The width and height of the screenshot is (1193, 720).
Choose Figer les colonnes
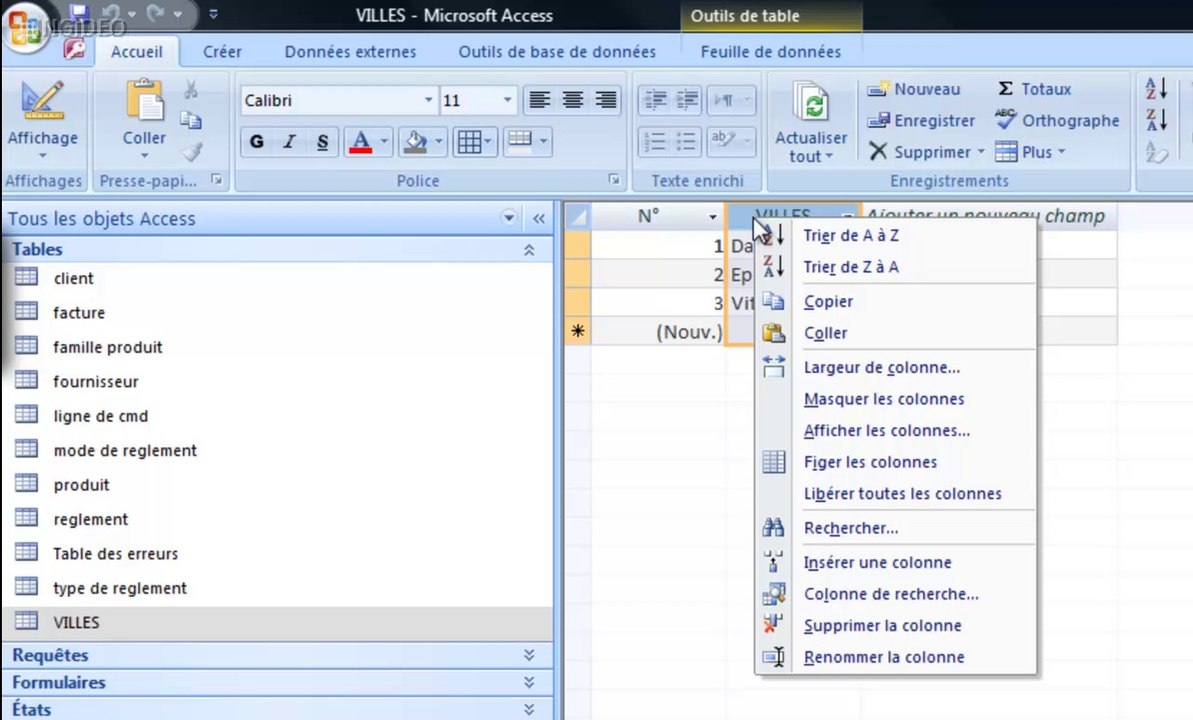(896, 462)
